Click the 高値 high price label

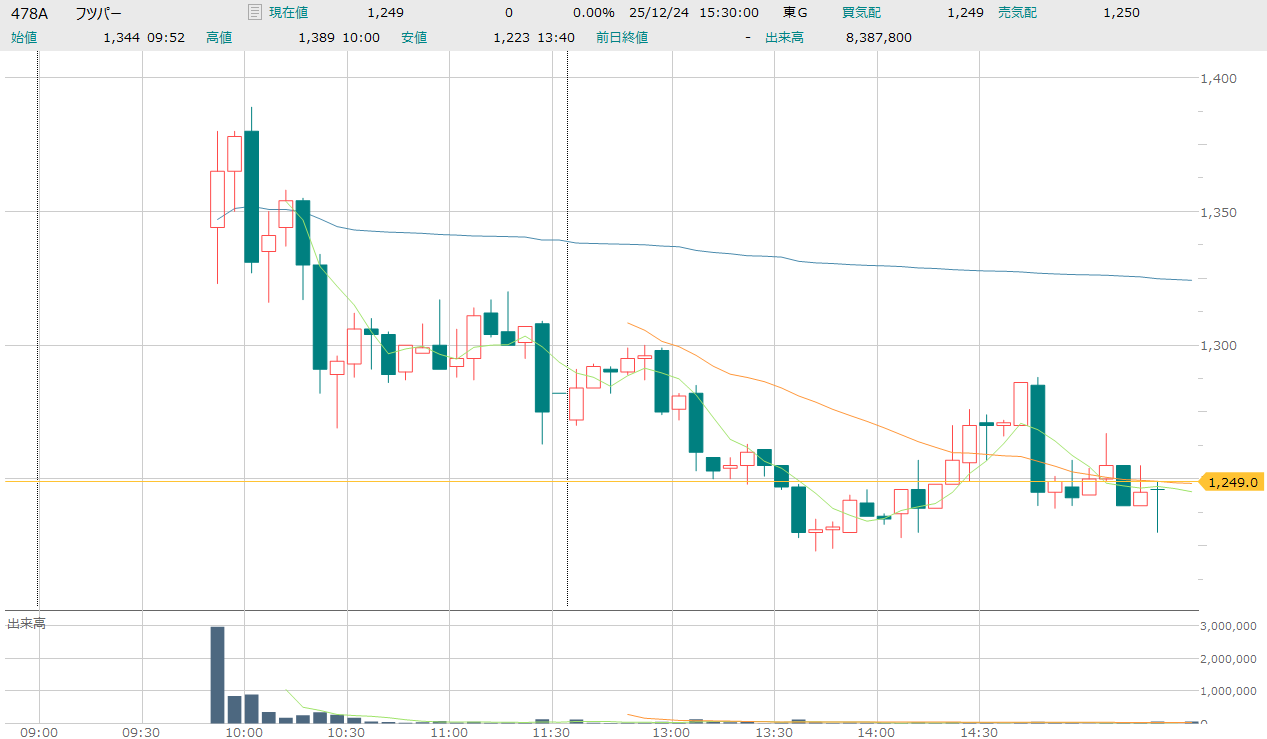coord(219,37)
